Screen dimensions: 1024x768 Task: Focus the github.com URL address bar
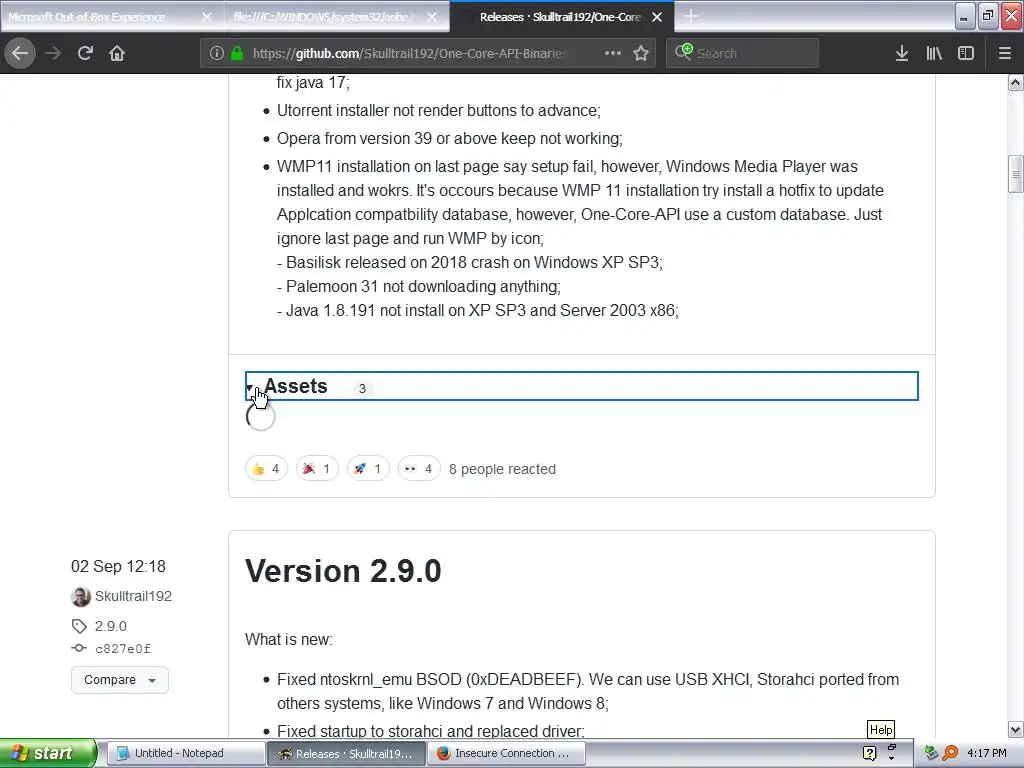(410, 53)
